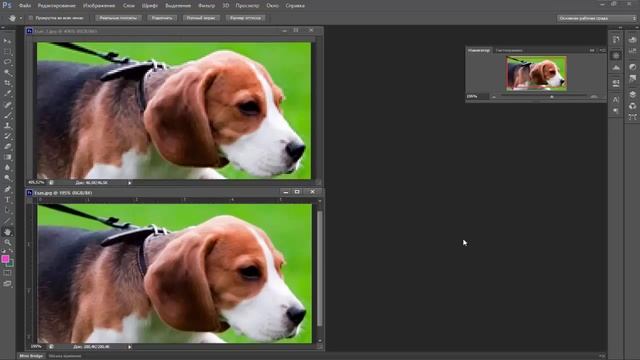Select the Pen tool
The height and width of the screenshot is (360, 640).
(7, 189)
